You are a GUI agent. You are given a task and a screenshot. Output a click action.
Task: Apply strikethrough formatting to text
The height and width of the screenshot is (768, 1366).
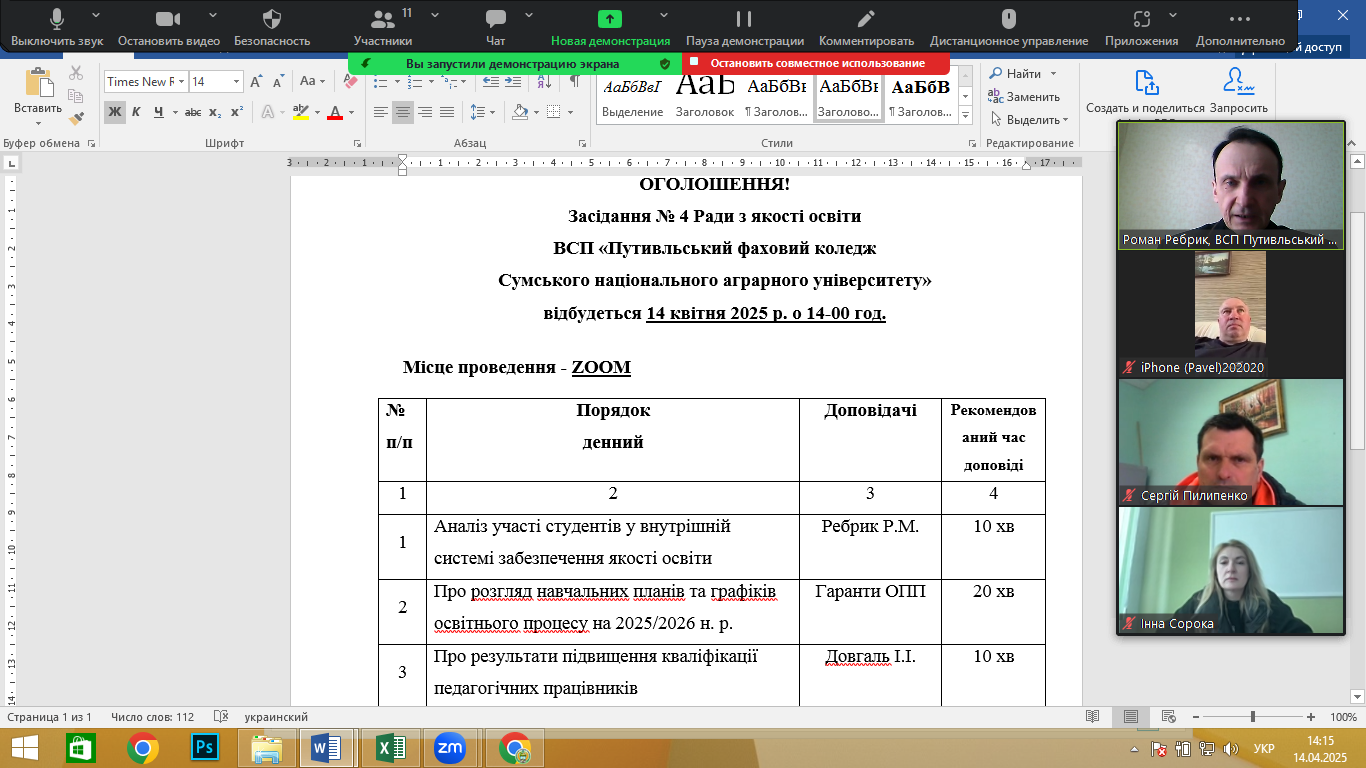[193, 111]
